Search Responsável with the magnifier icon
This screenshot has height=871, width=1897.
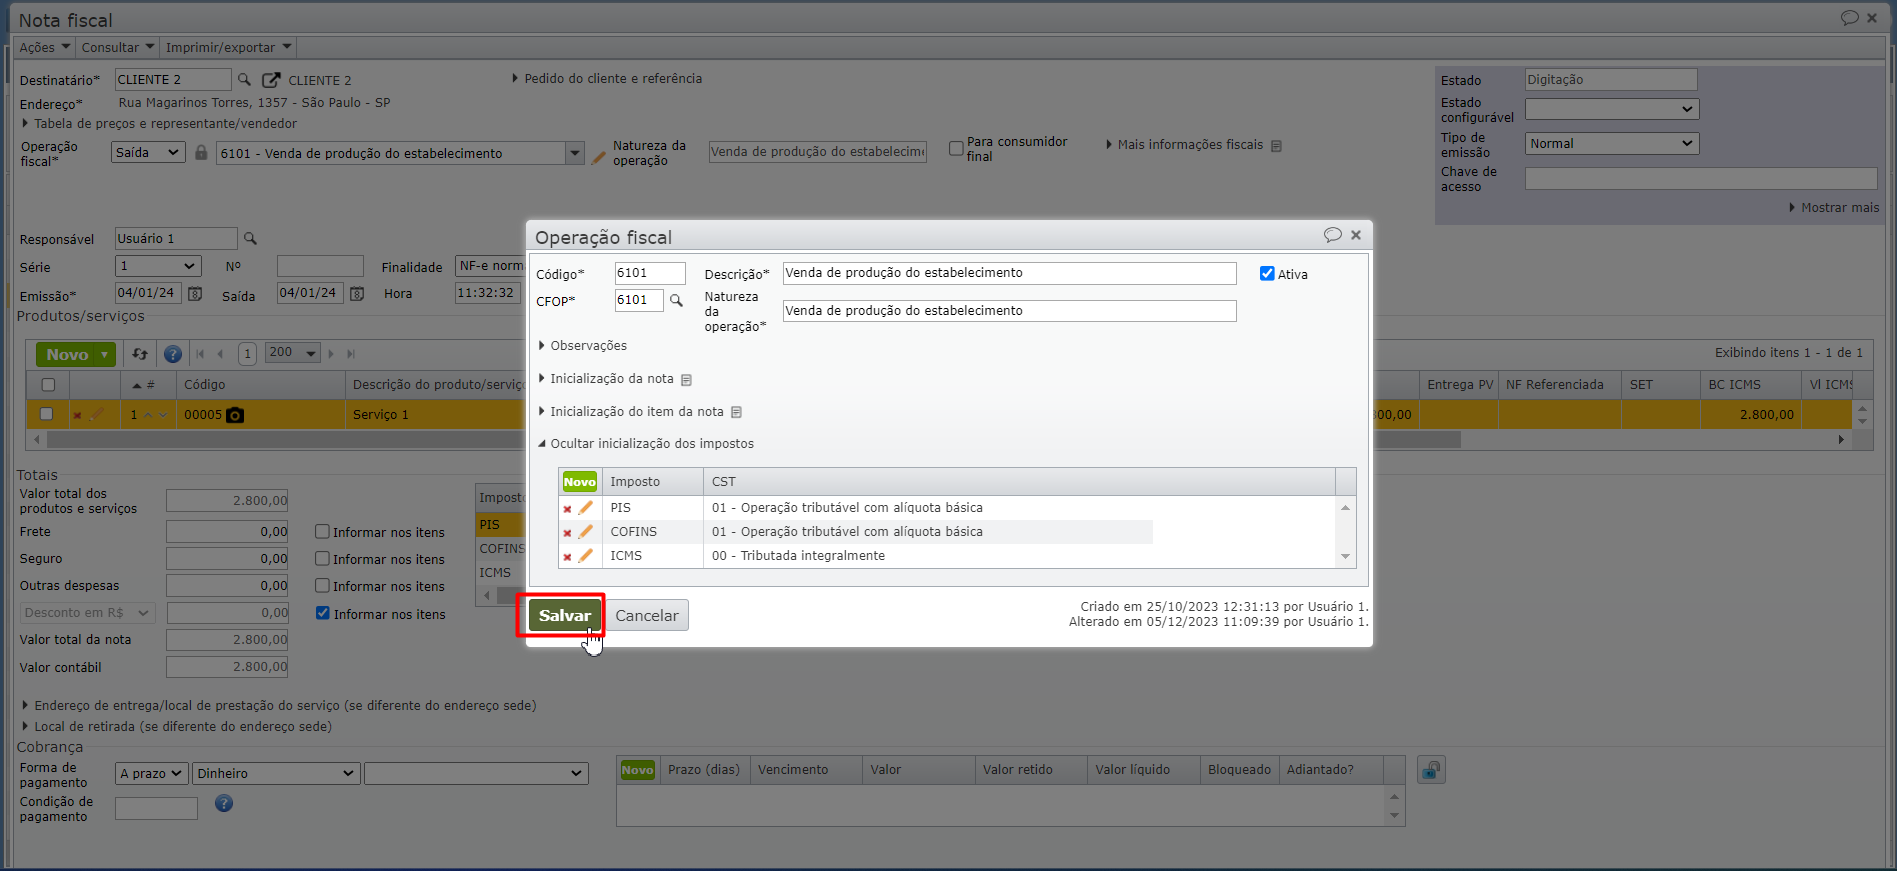point(250,239)
